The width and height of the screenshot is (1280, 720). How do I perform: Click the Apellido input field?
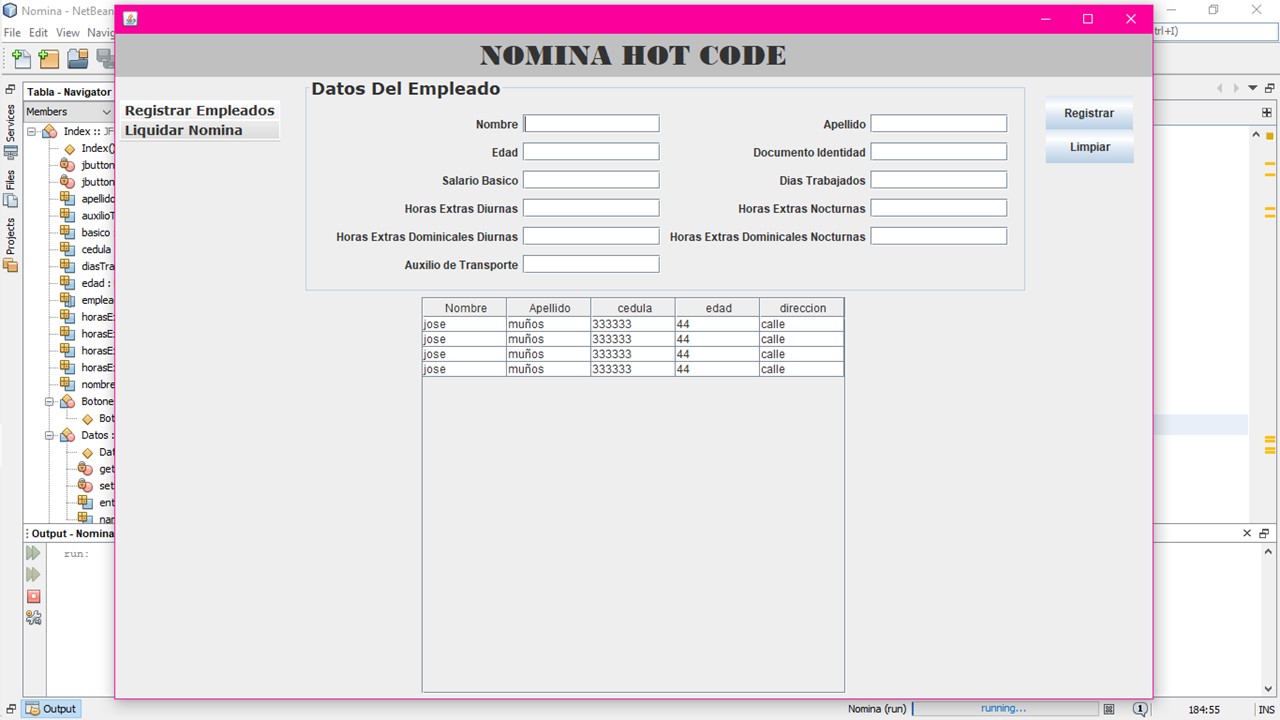pos(939,124)
